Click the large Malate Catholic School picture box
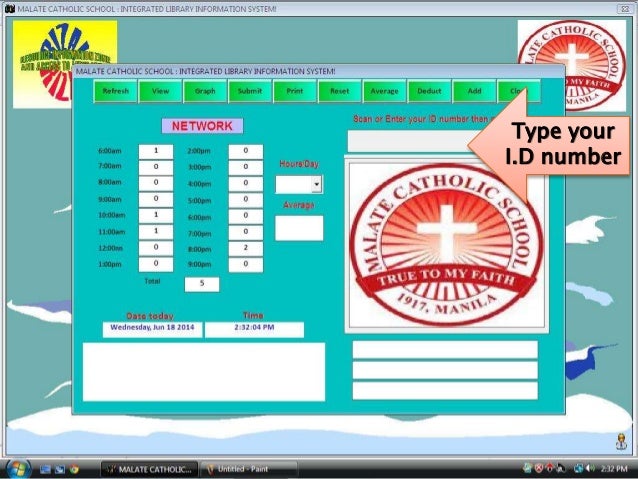The height and width of the screenshot is (479, 638). point(447,245)
